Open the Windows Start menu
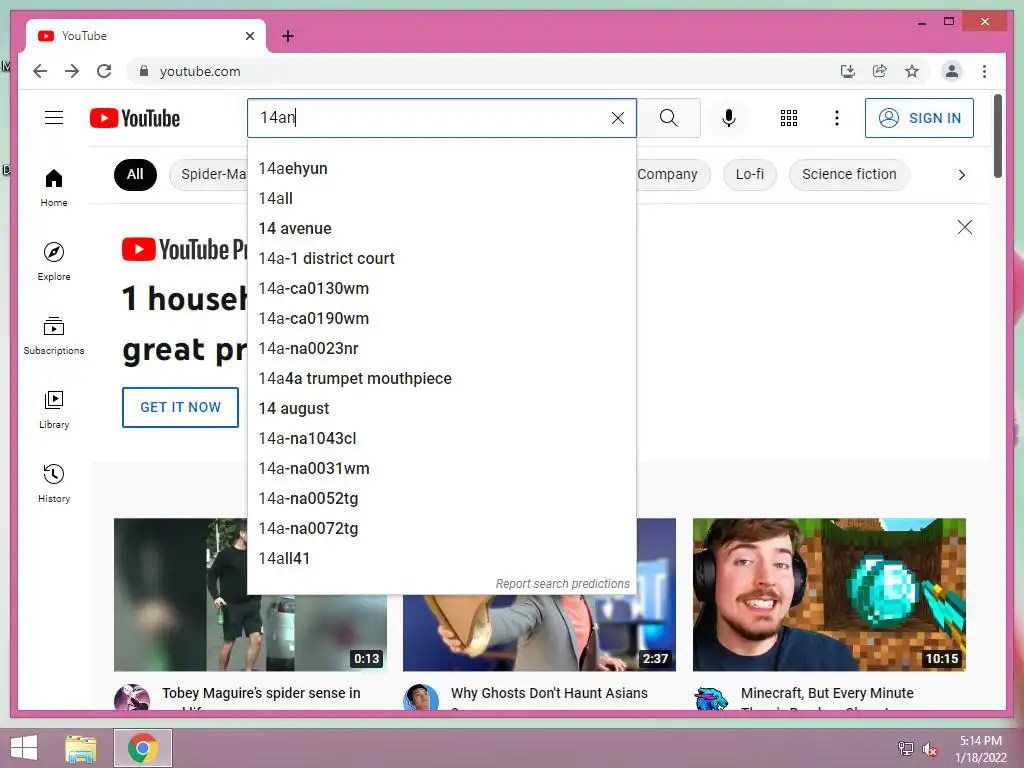 [24, 748]
